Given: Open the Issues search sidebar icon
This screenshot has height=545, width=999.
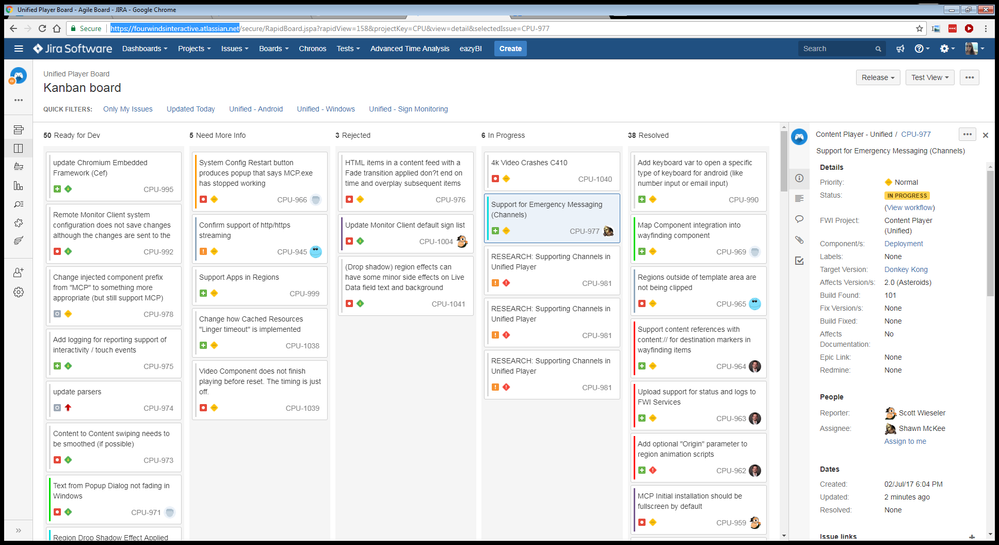Looking at the screenshot, I should pos(18,204).
